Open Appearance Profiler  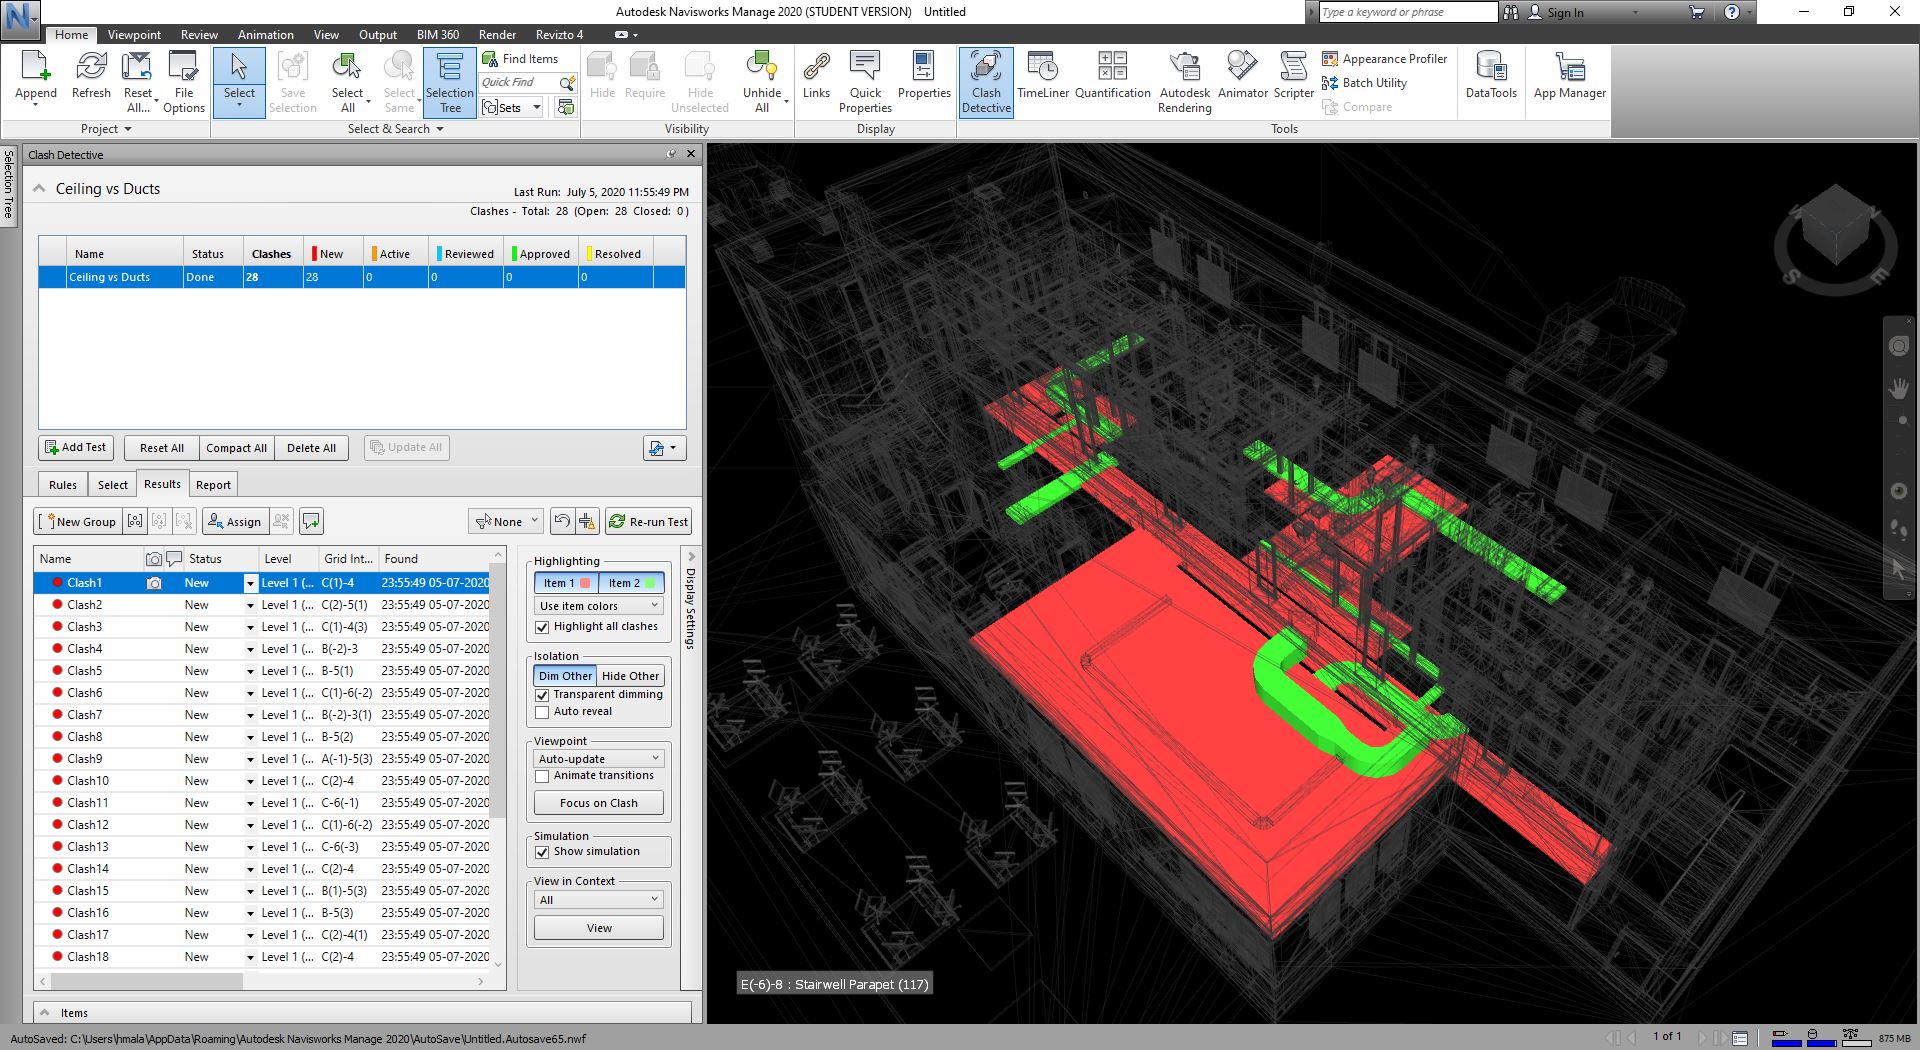[x=1385, y=59]
